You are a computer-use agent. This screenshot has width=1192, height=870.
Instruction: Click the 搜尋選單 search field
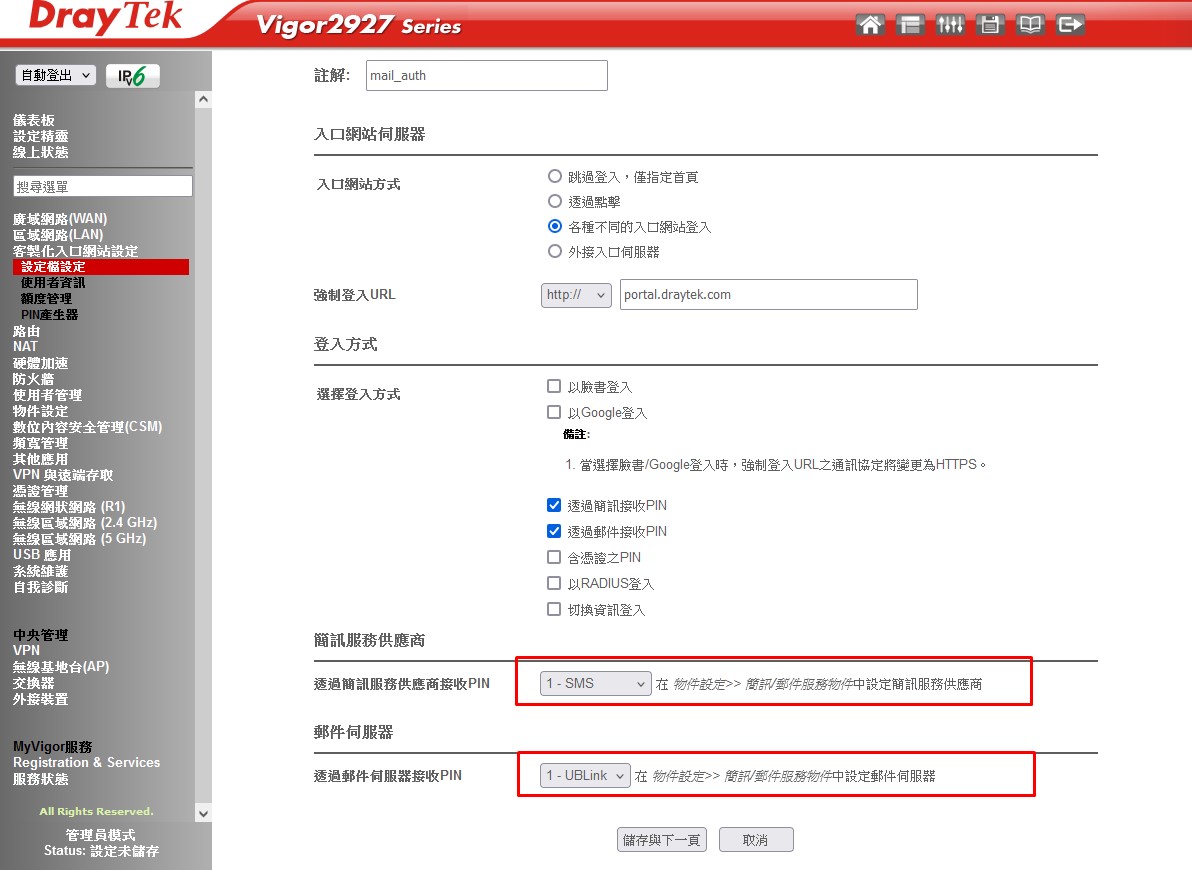click(x=103, y=186)
